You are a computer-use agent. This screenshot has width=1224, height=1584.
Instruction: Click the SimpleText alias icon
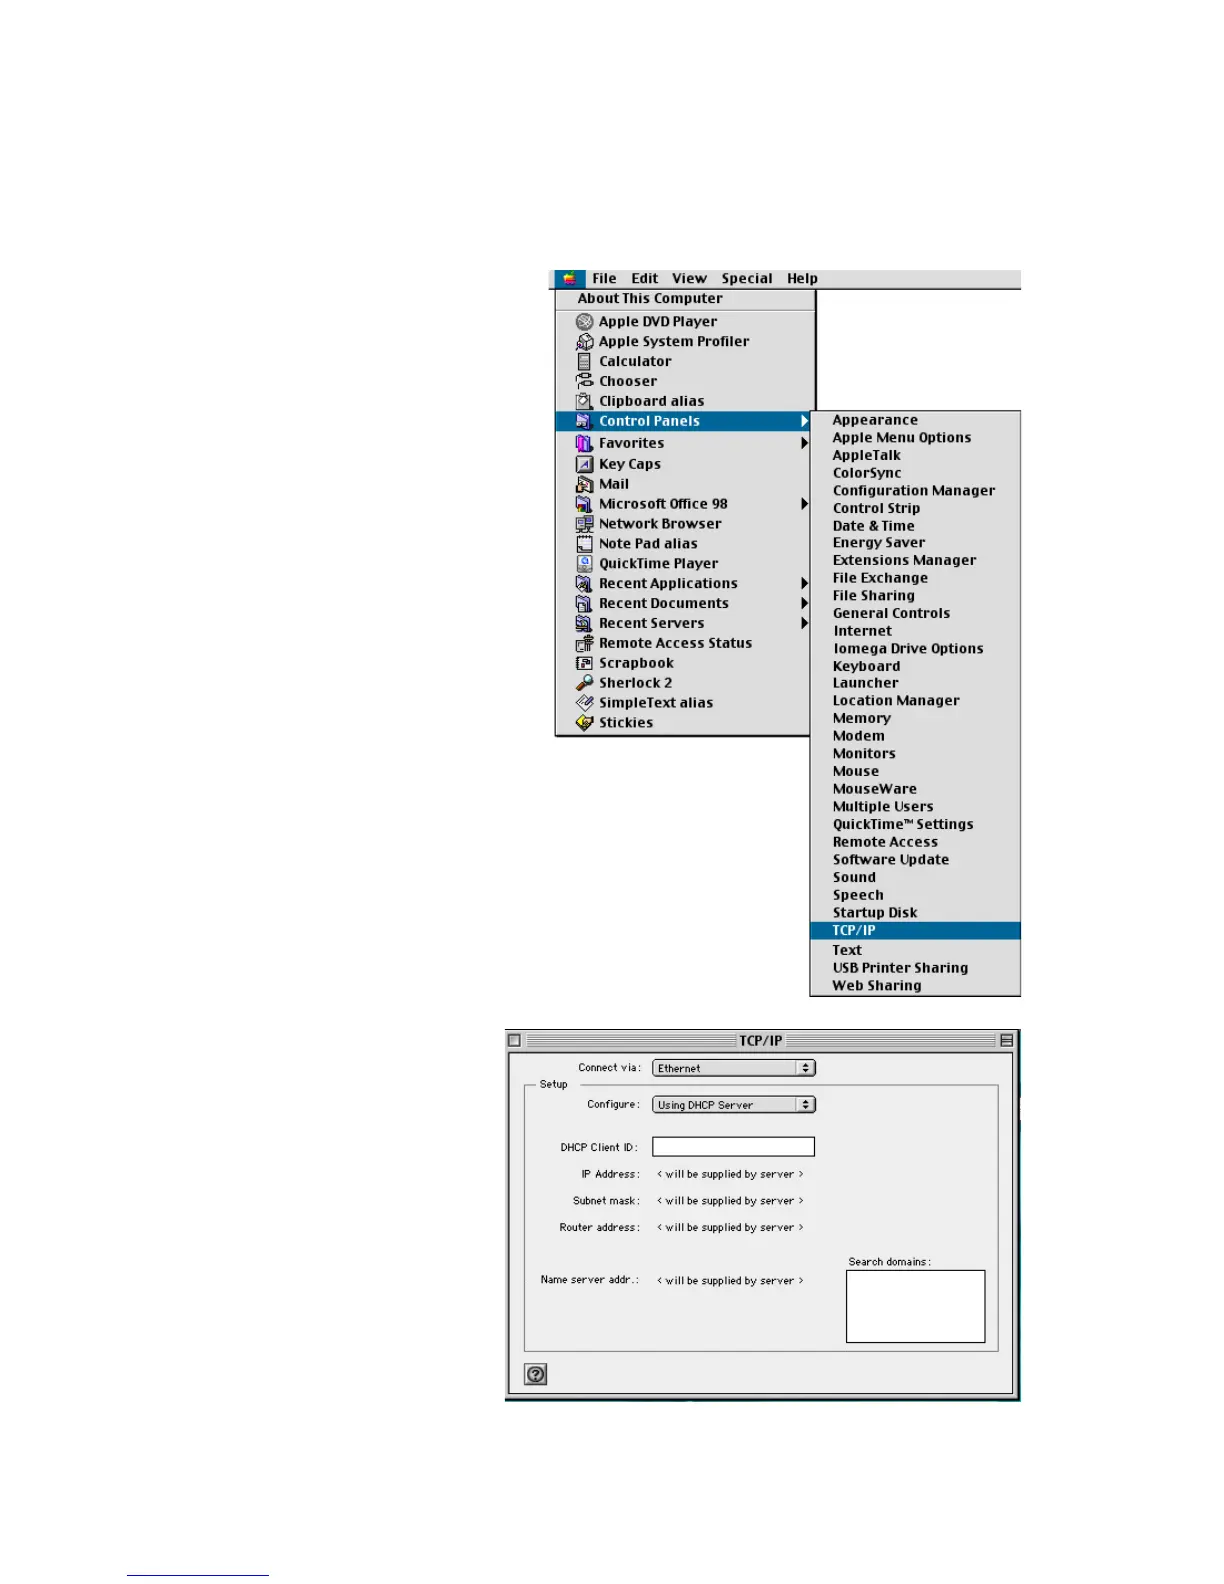(585, 703)
